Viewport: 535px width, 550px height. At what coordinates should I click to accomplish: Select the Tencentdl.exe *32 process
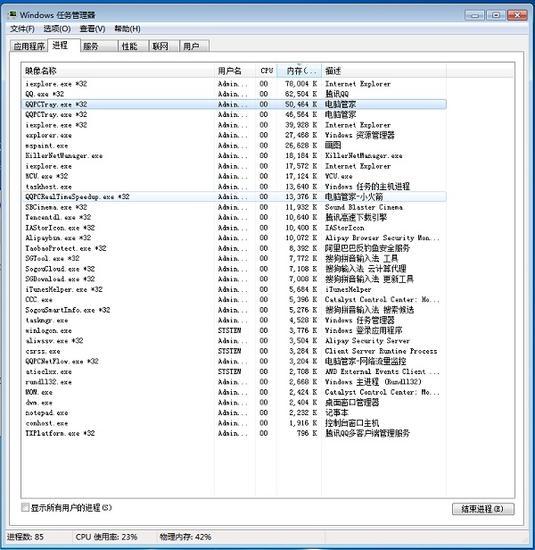pyautogui.click(x=234, y=217)
